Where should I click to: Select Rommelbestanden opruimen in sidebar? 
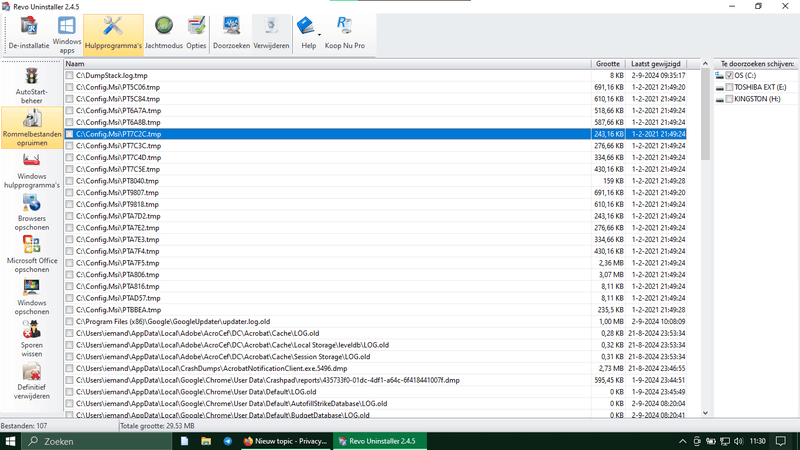tap(32, 128)
